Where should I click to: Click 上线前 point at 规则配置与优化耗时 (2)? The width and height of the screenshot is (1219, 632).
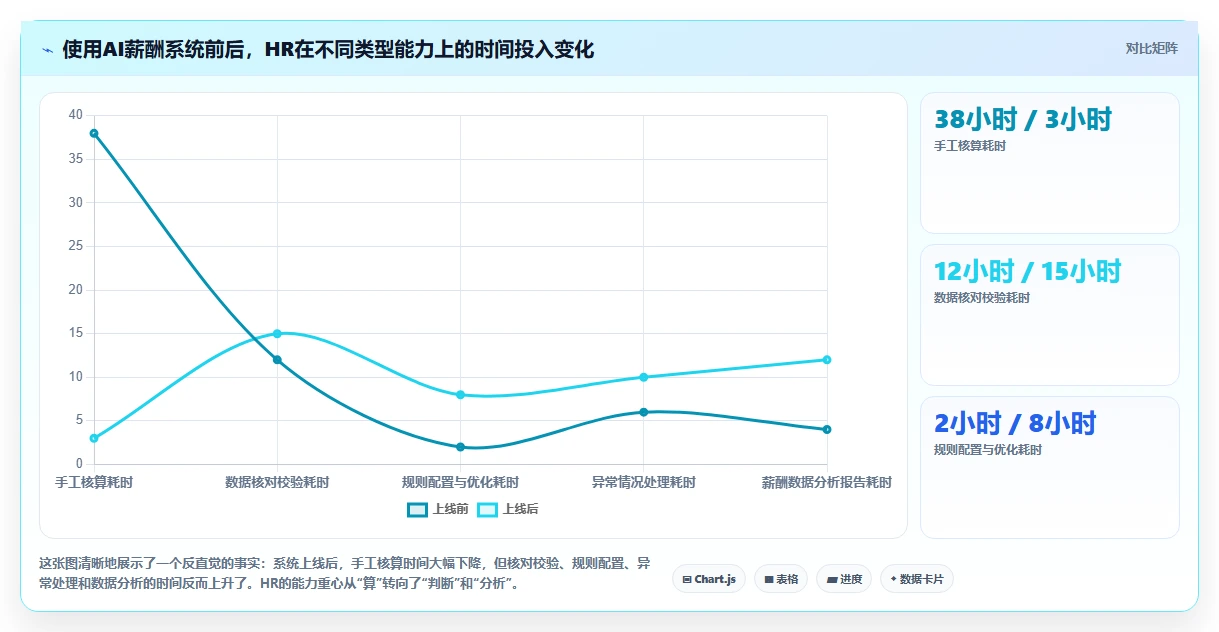pyautogui.click(x=460, y=447)
